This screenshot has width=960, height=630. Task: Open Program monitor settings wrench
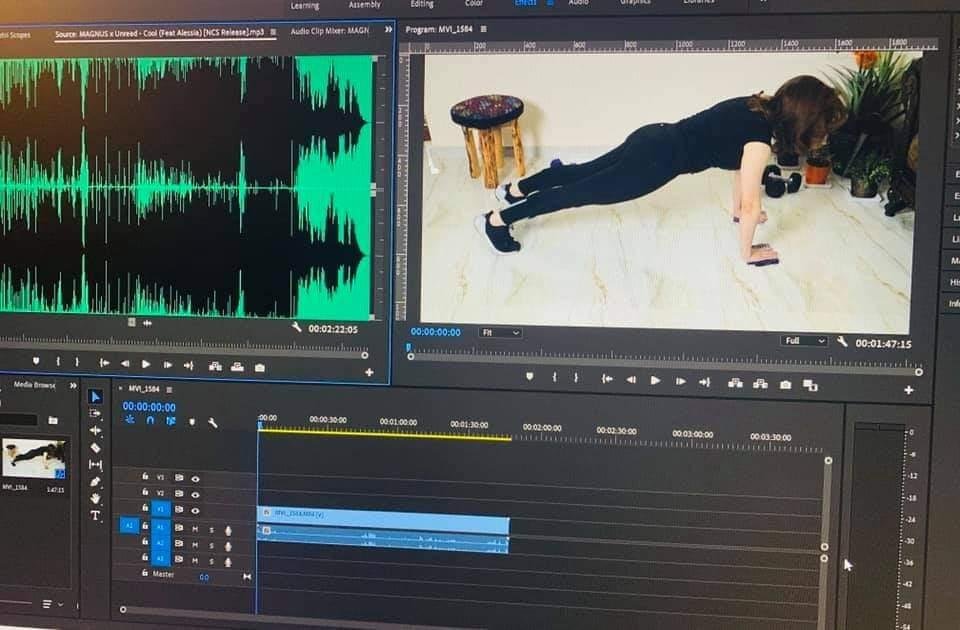tap(842, 342)
